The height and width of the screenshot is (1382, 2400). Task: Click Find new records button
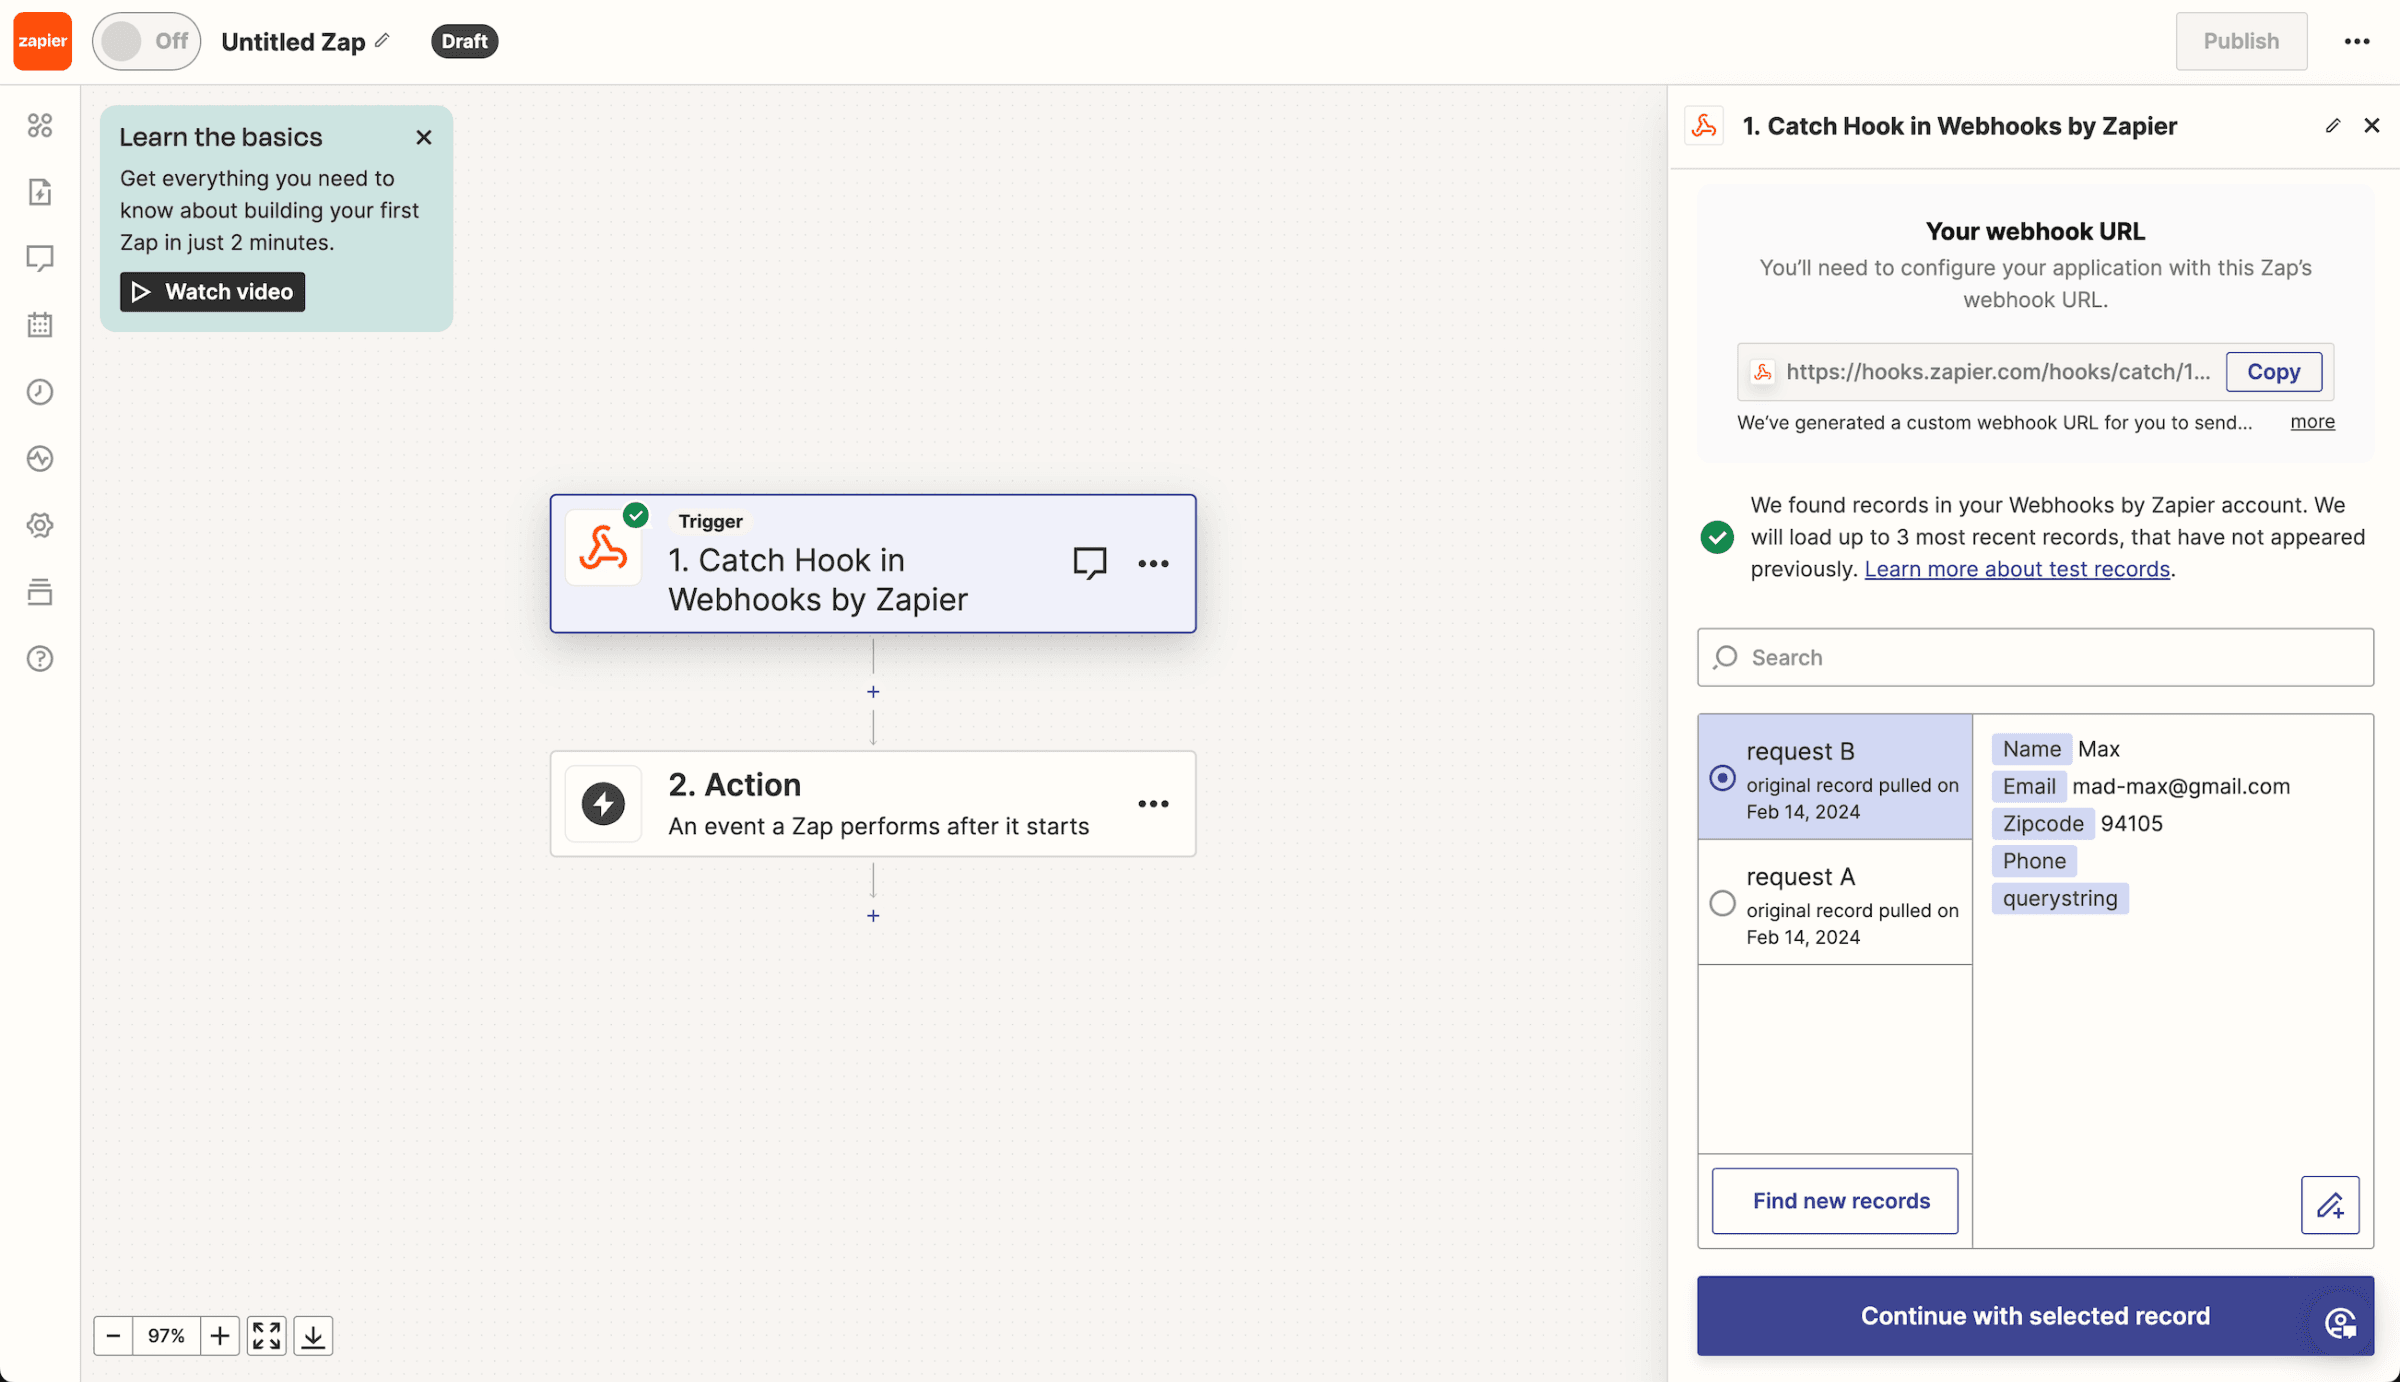[x=1835, y=1200]
